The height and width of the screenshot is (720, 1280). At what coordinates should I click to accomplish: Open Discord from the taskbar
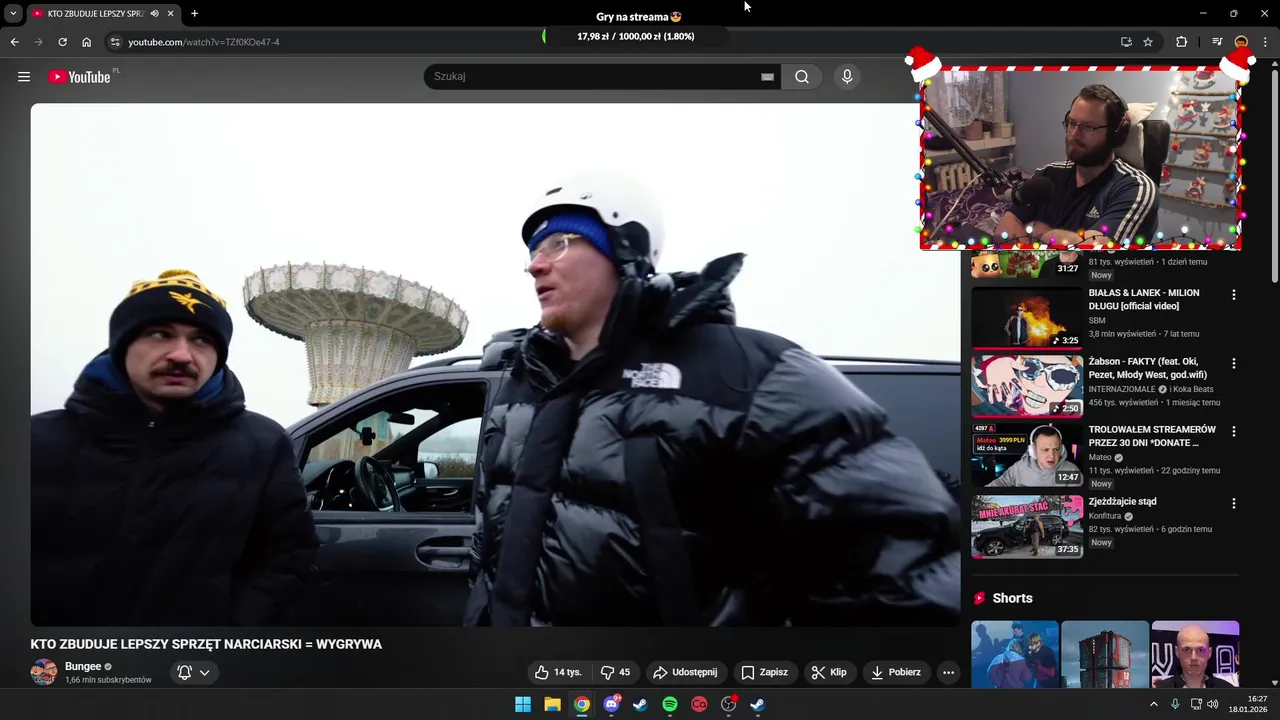point(611,704)
